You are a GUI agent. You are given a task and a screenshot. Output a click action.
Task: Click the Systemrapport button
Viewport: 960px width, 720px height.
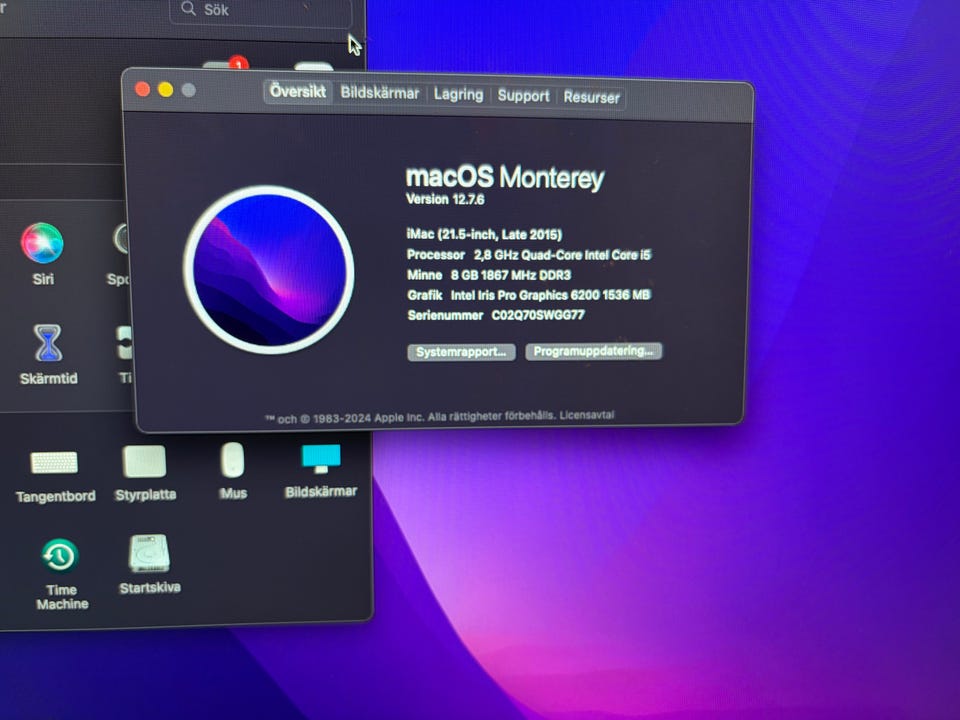(x=461, y=352)
